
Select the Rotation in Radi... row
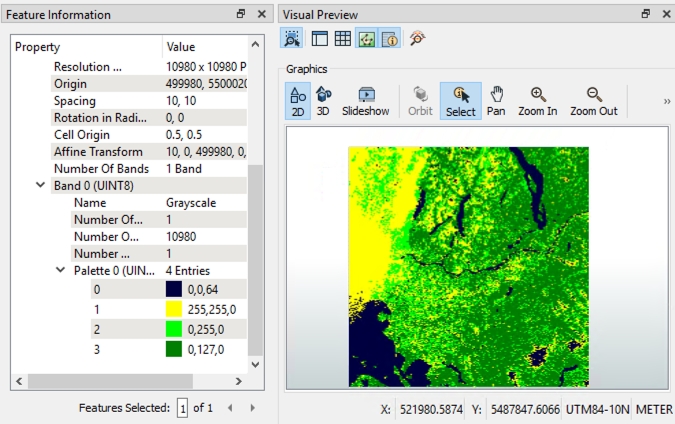pos(149,118)
